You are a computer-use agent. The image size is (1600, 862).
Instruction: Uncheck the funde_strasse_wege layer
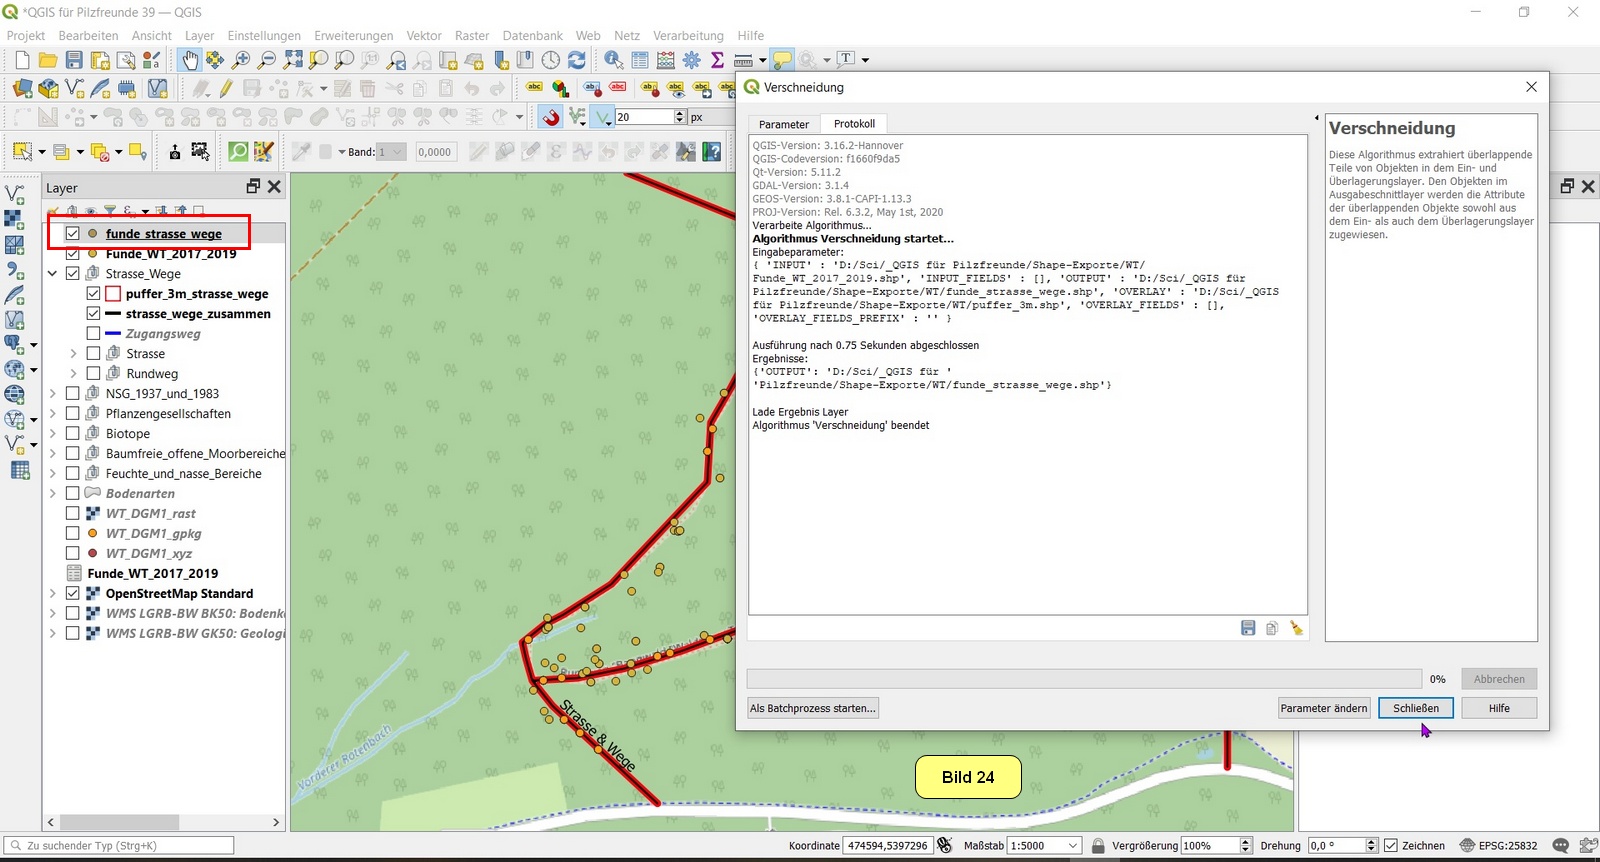[x=73, y=234]
